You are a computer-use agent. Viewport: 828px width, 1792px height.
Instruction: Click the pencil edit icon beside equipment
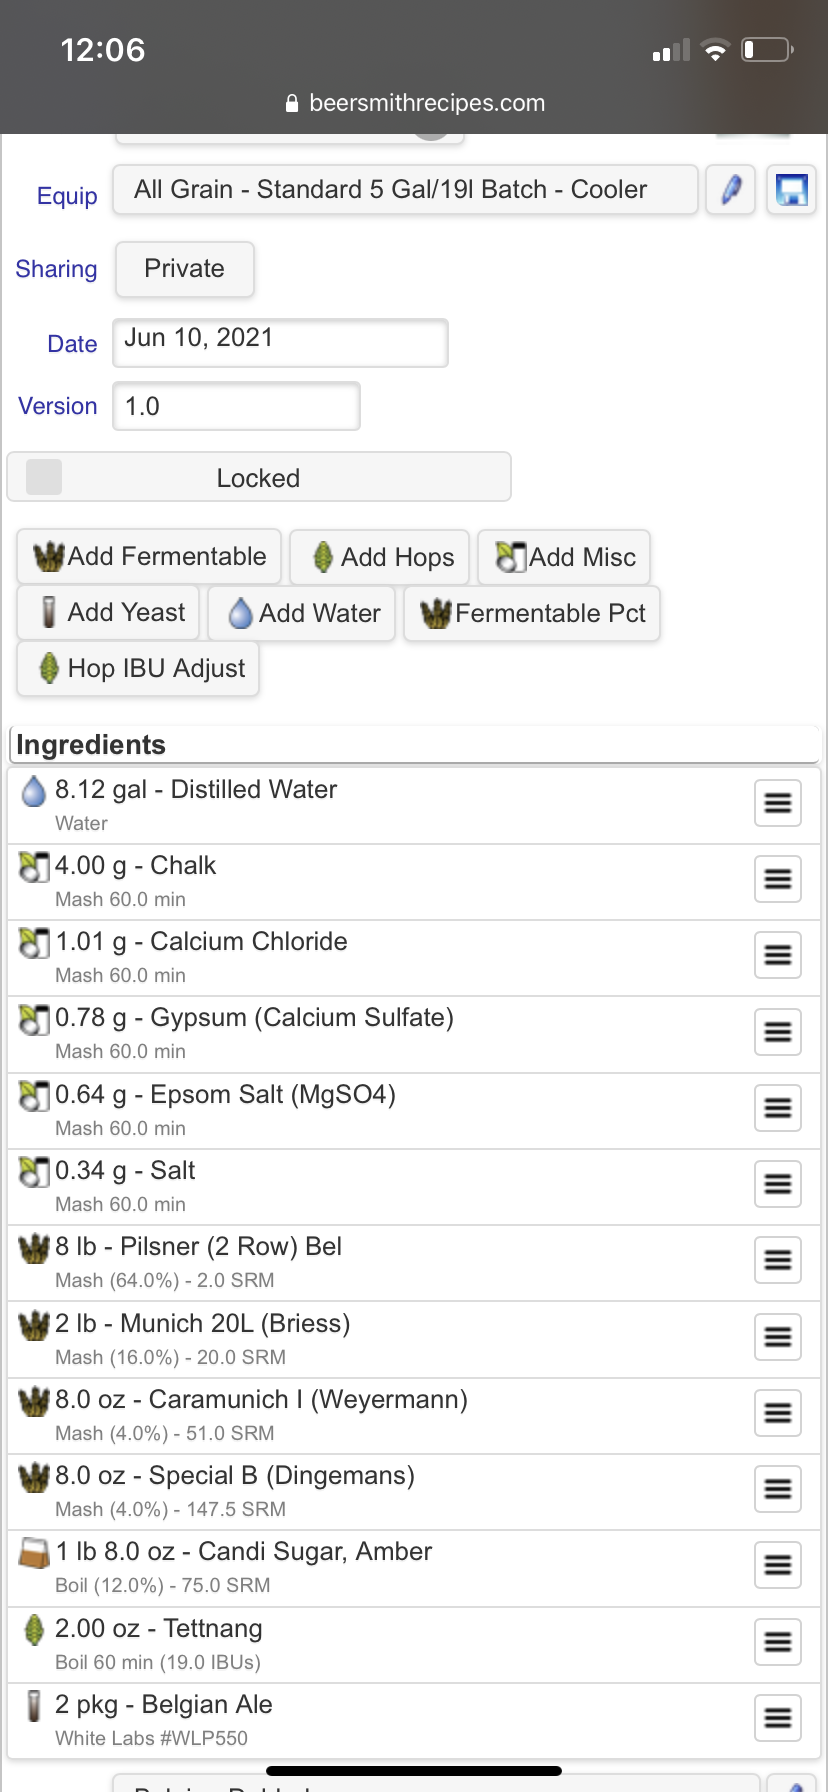[730, 190]
